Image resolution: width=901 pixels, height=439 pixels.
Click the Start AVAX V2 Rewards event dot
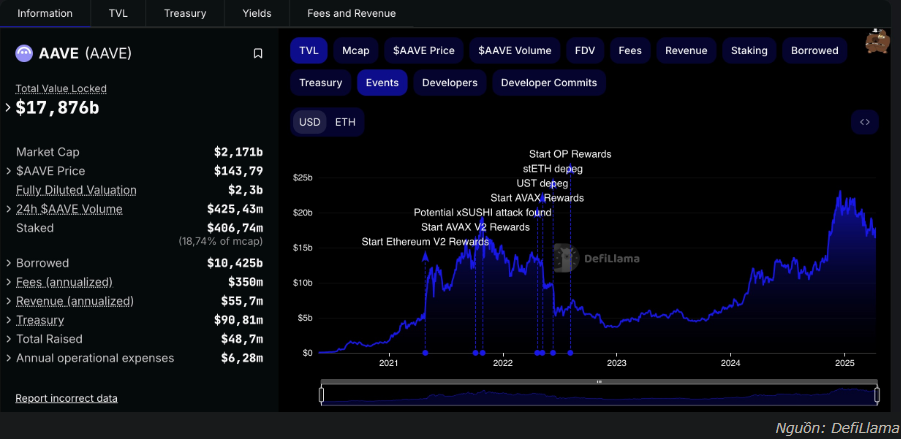(476, 353)
